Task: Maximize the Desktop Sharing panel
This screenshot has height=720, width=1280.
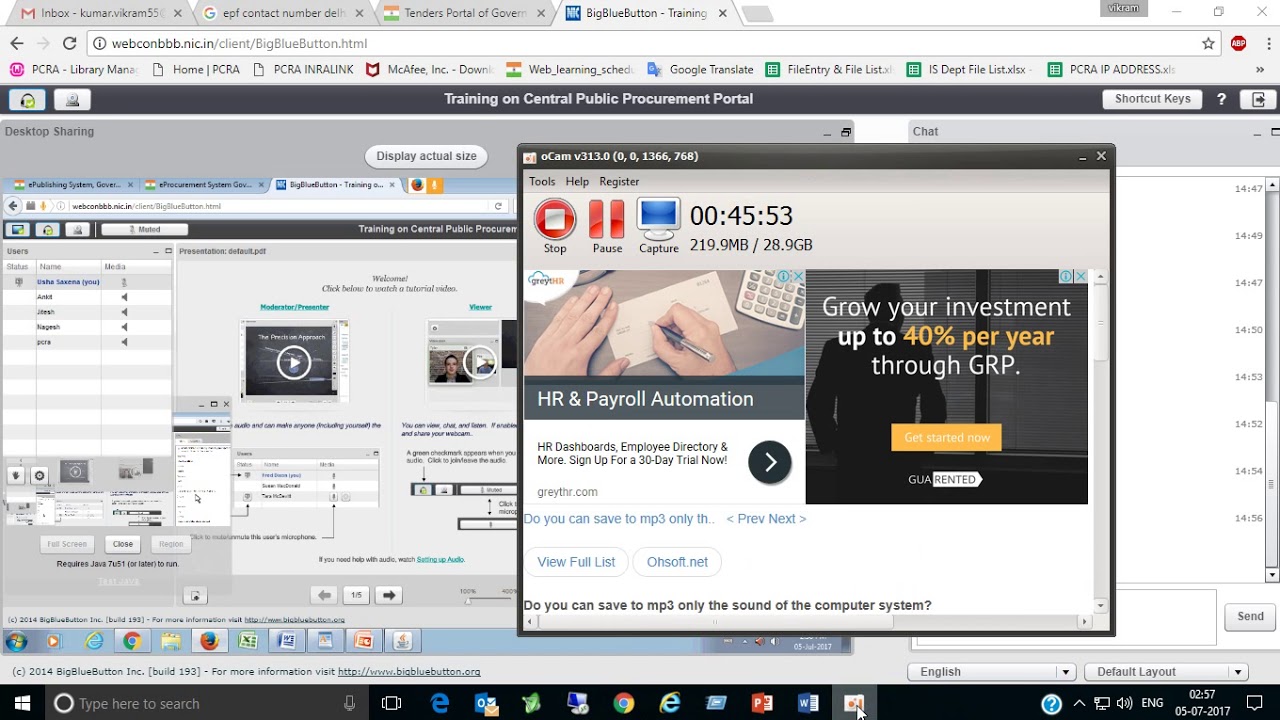Action: pos(846,132)
